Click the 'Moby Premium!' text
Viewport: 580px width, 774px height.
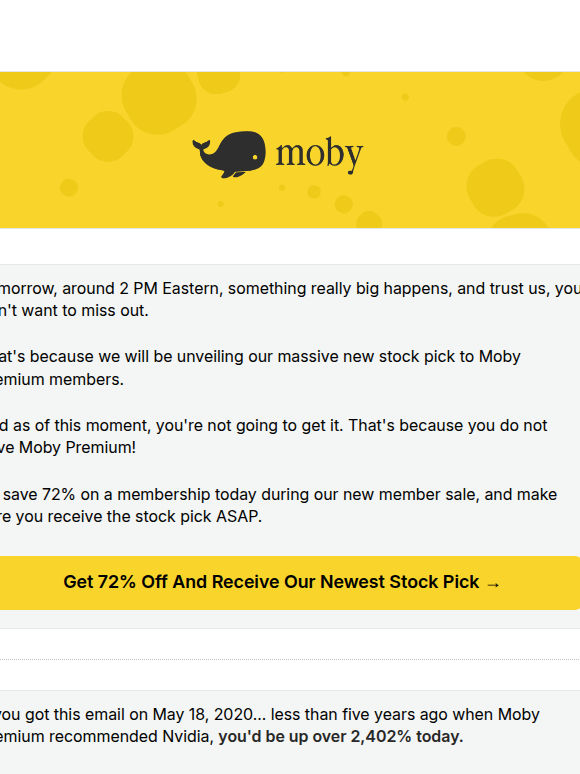(x=77, y=447)
